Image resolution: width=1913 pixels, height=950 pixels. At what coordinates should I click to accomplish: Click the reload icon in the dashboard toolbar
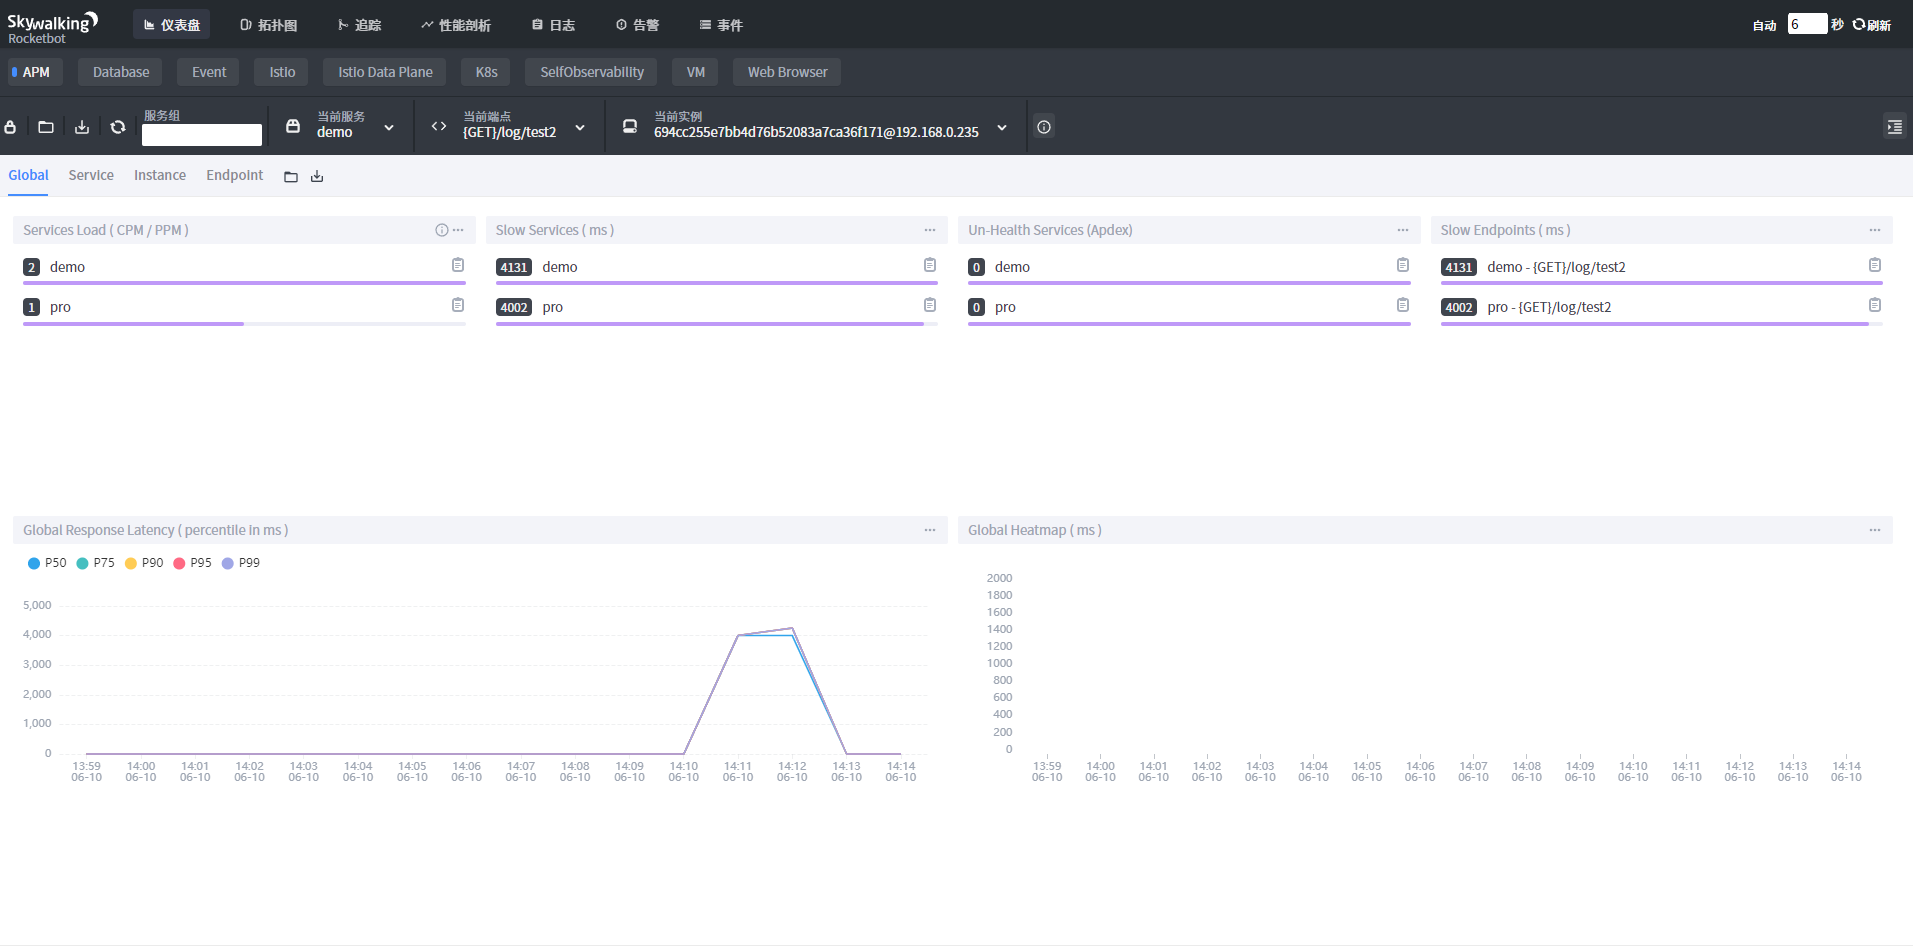(118, 127)
